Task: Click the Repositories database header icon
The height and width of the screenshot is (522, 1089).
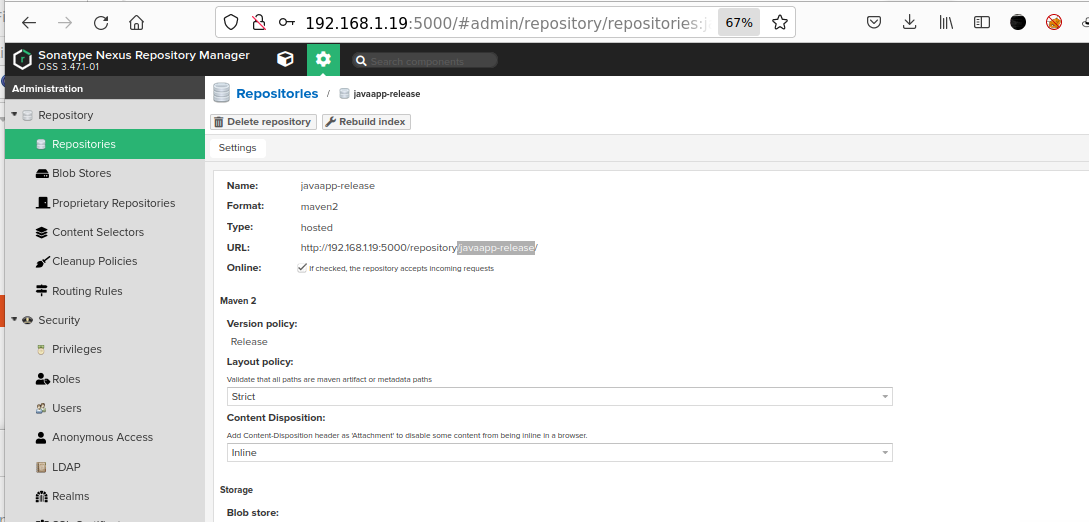Action: pos(222,93)
